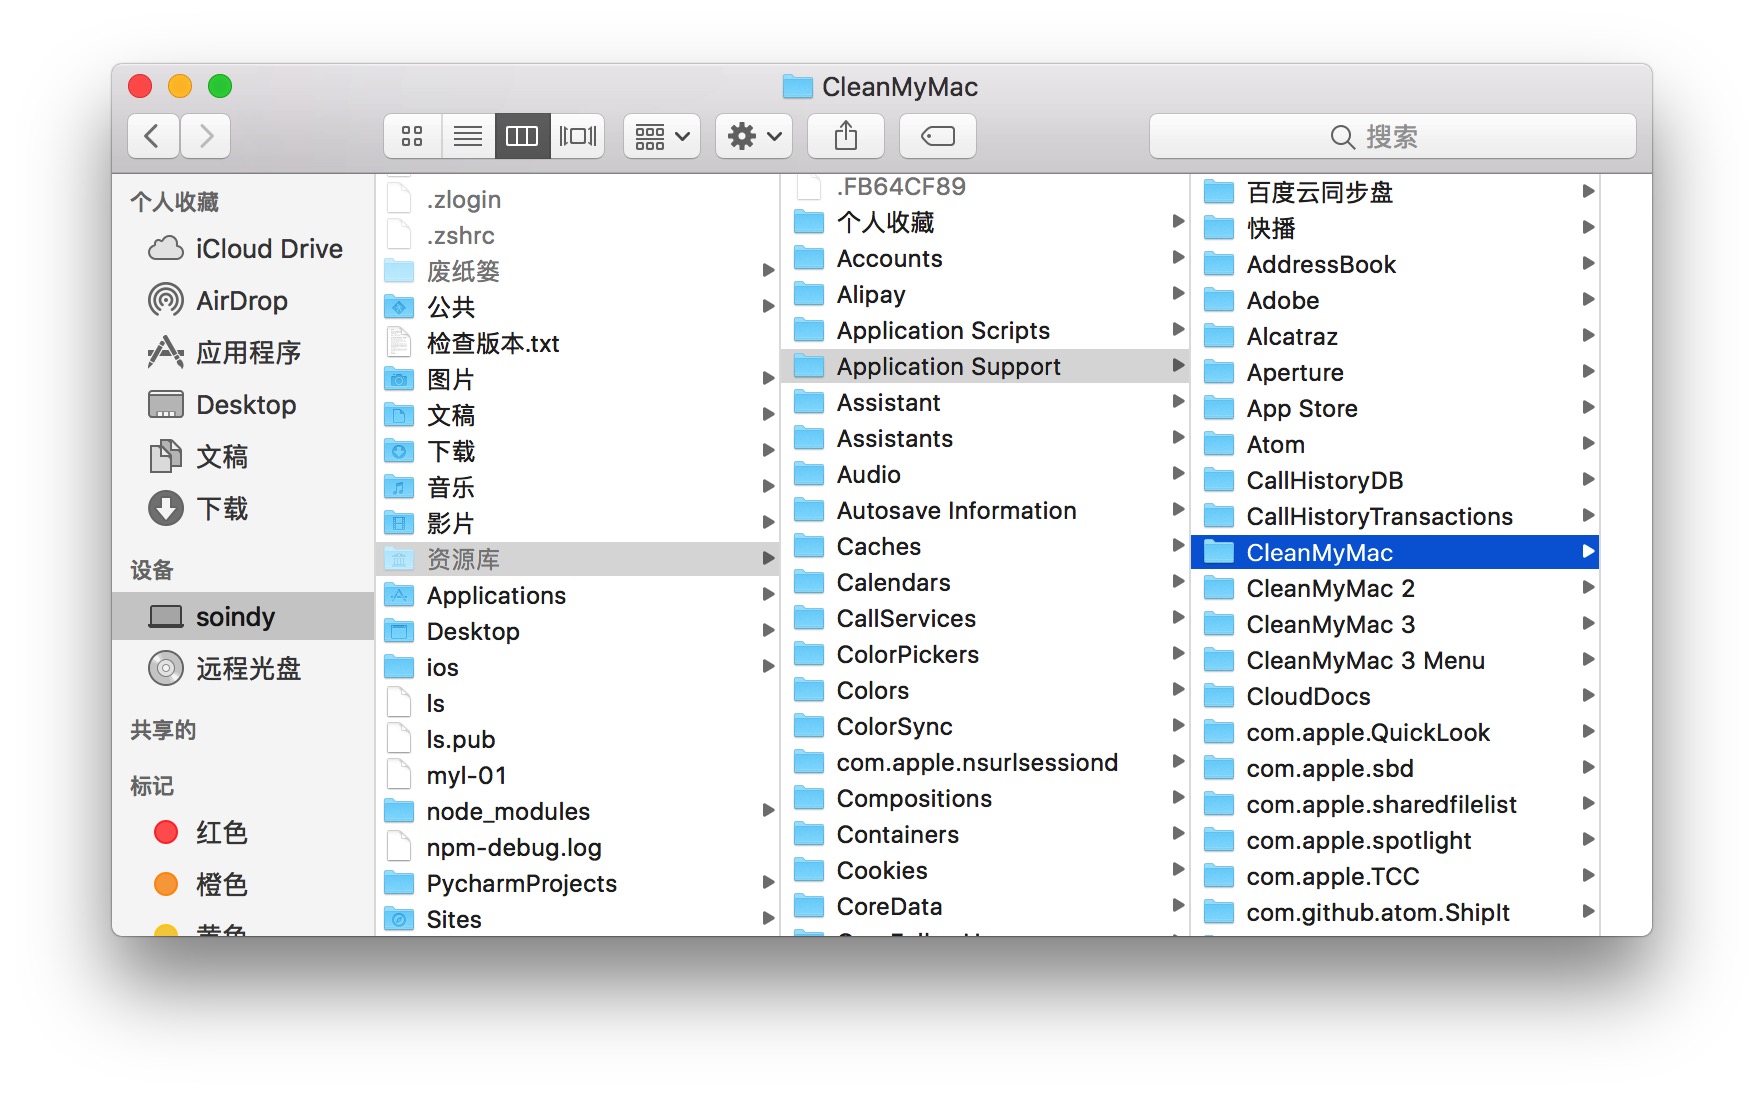Viewport: 1764px width, 1096px height.
Task: Click the Share toolbar button
Action: 846,136
